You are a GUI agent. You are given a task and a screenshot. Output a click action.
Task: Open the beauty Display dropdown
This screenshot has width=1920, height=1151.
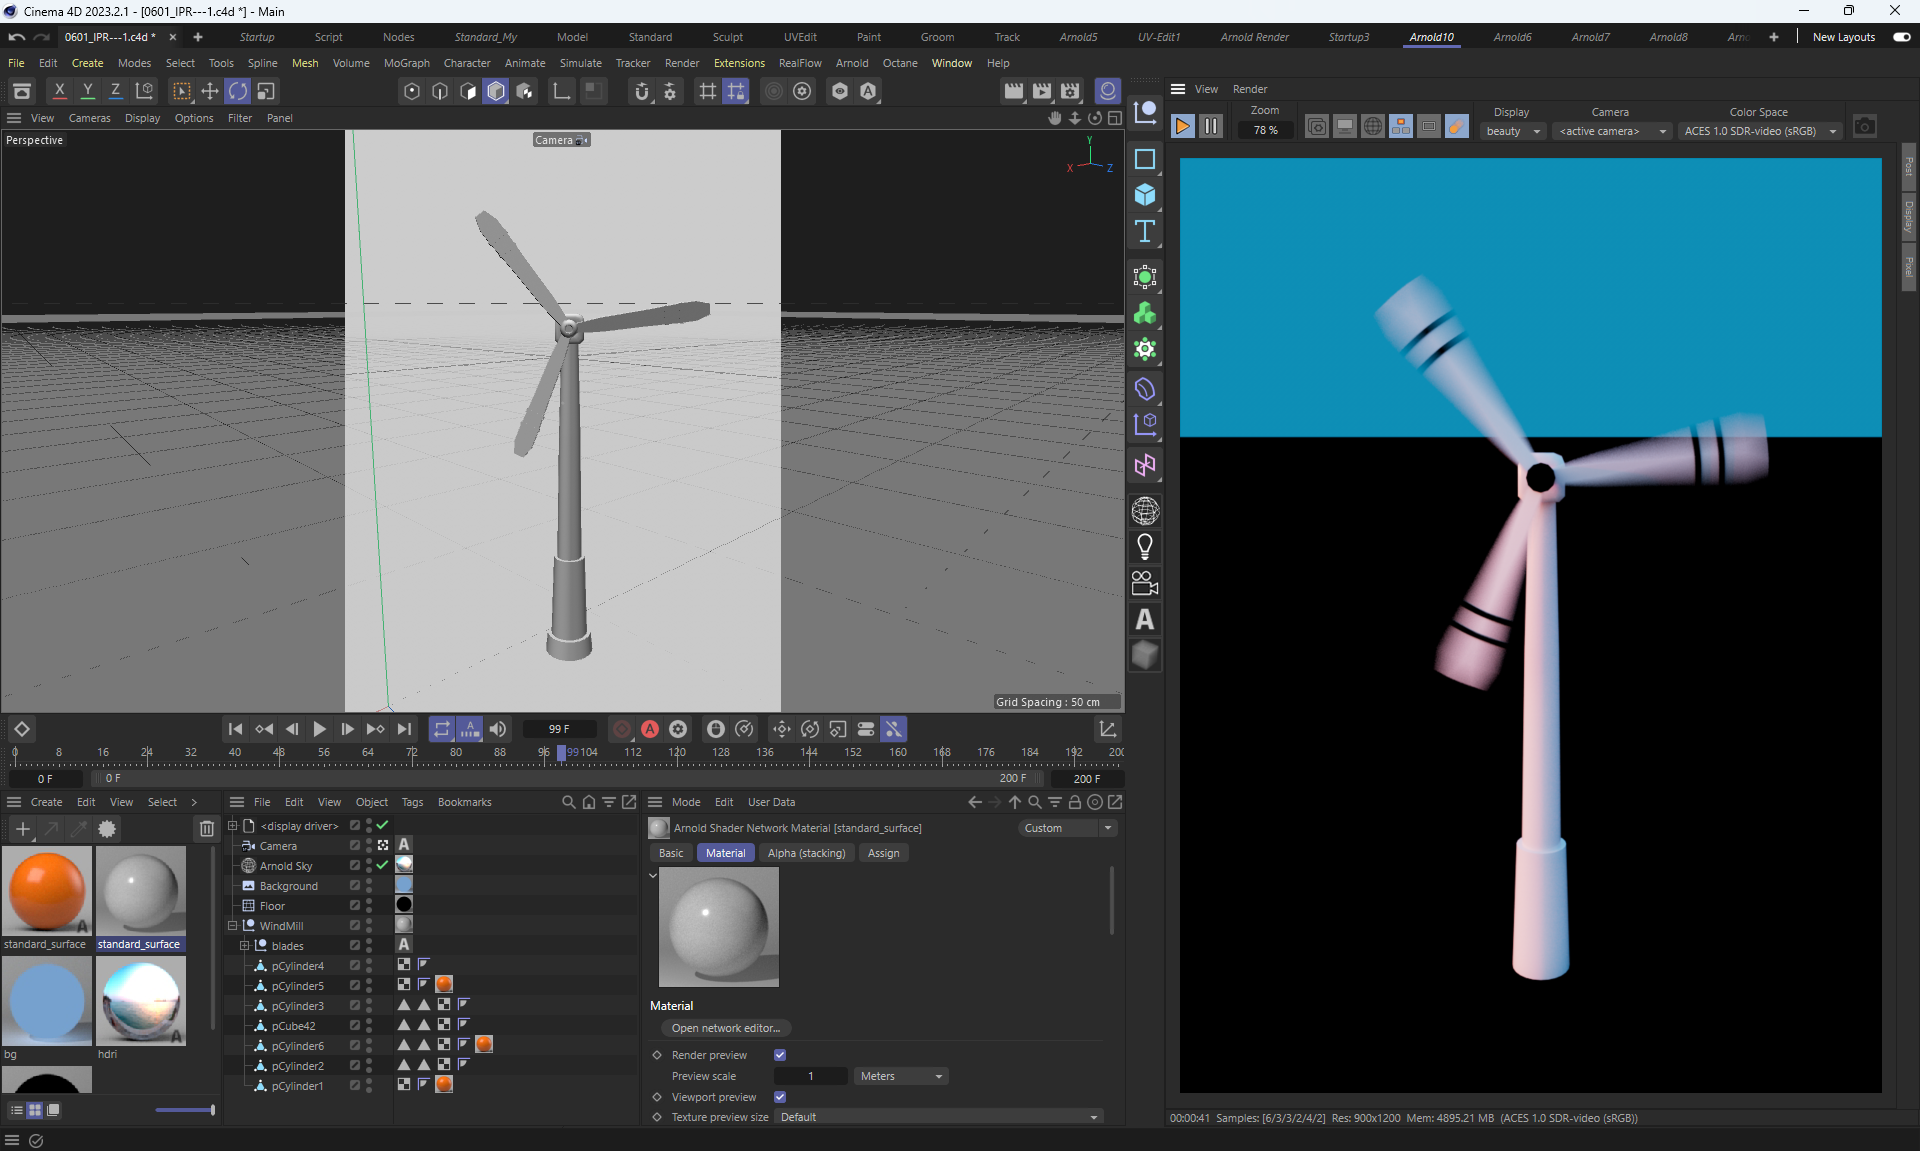(x=1513, y=131)
